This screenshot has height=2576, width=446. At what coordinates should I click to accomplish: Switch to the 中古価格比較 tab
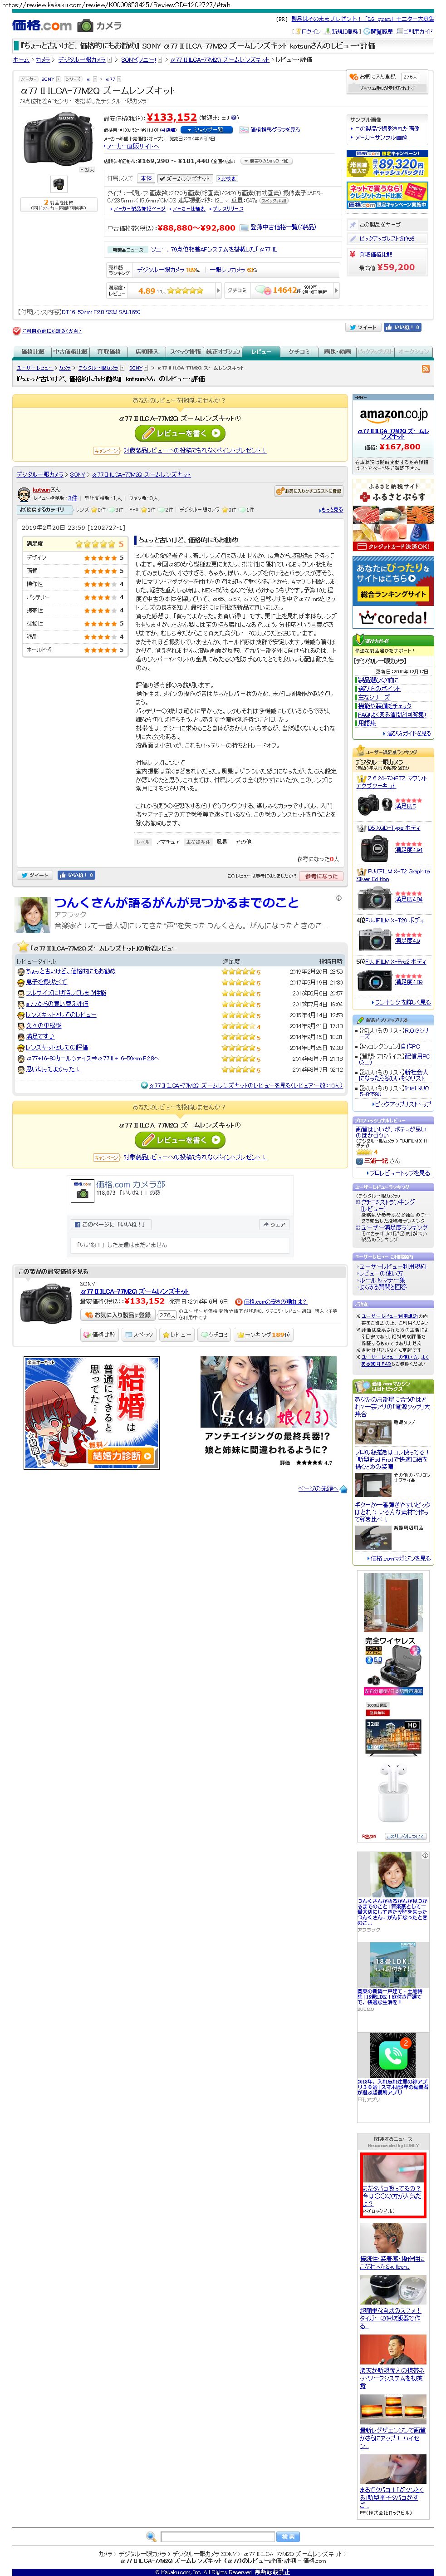tap(70, 352)
